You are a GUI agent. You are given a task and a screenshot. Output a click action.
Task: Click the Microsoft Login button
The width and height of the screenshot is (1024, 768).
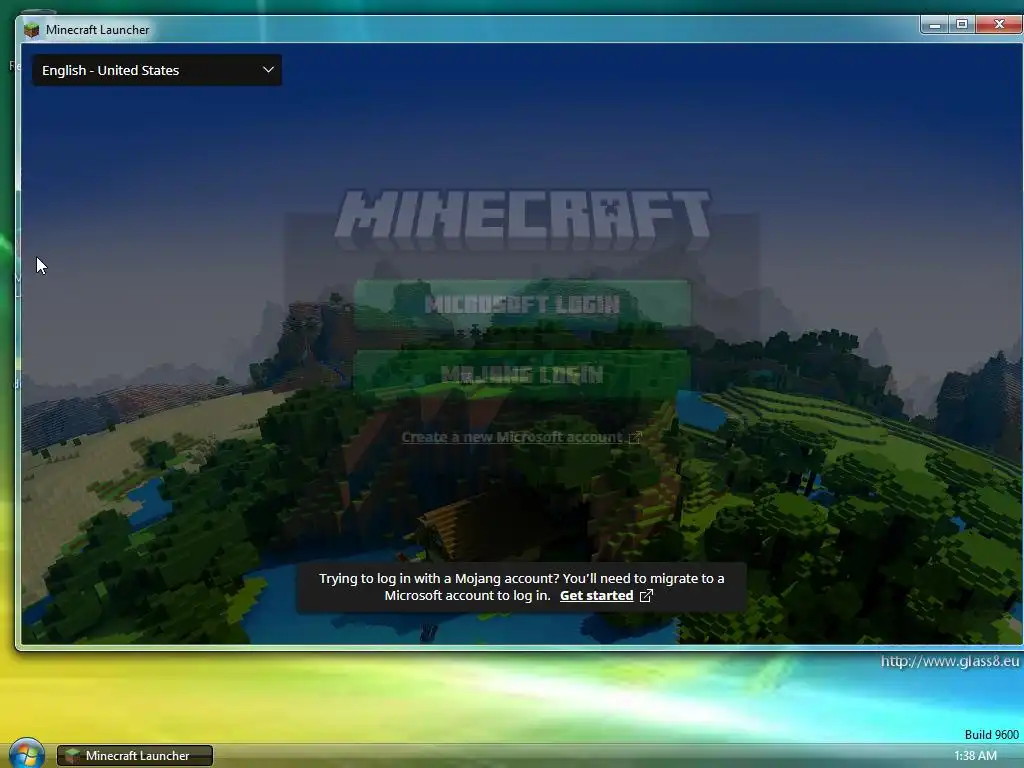click(522, 304)
